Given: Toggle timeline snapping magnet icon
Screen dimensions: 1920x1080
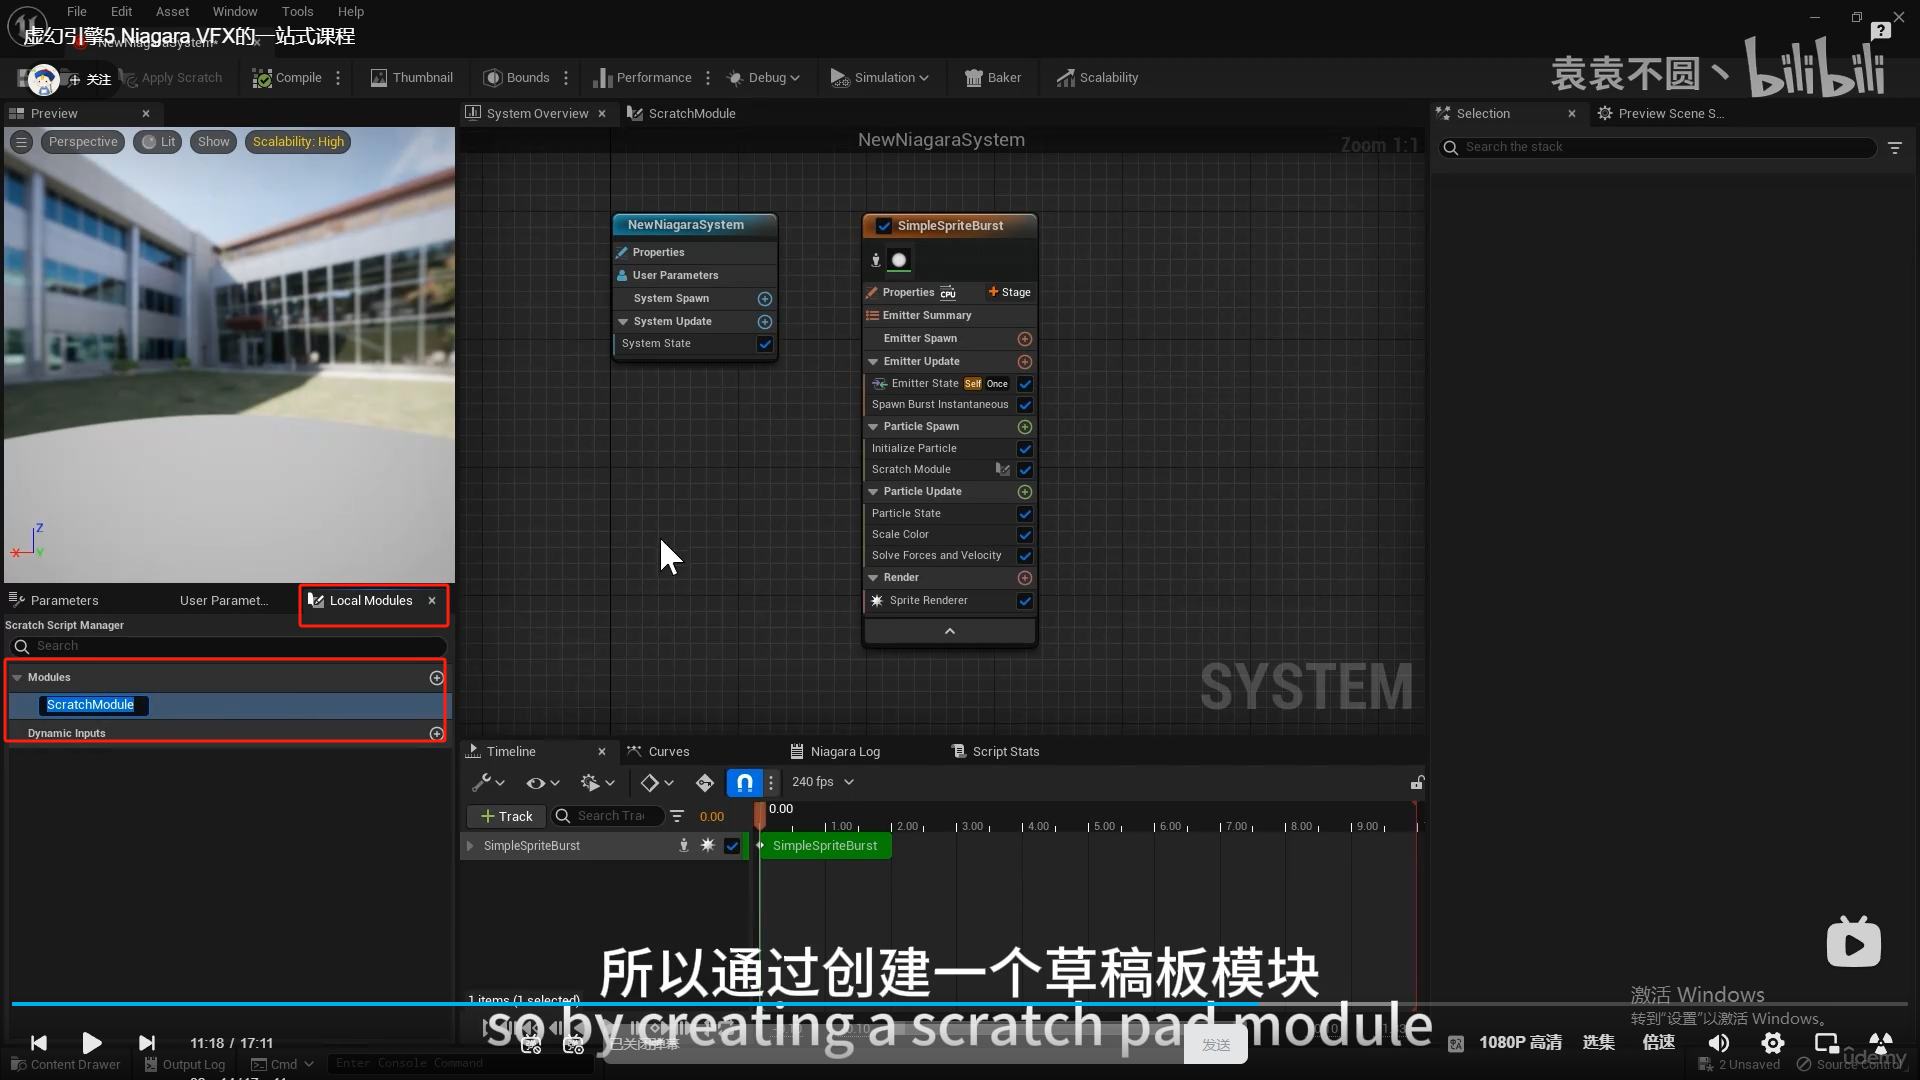Looking at the screenshot, I should click(x=745, y=783).
